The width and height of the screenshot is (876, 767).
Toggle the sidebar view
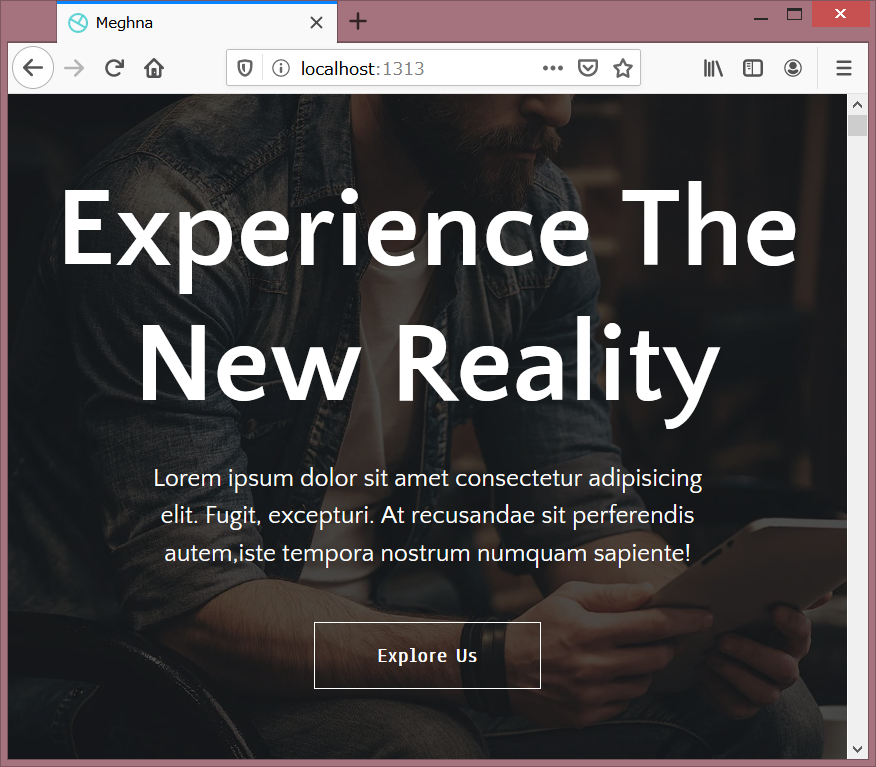753,68
